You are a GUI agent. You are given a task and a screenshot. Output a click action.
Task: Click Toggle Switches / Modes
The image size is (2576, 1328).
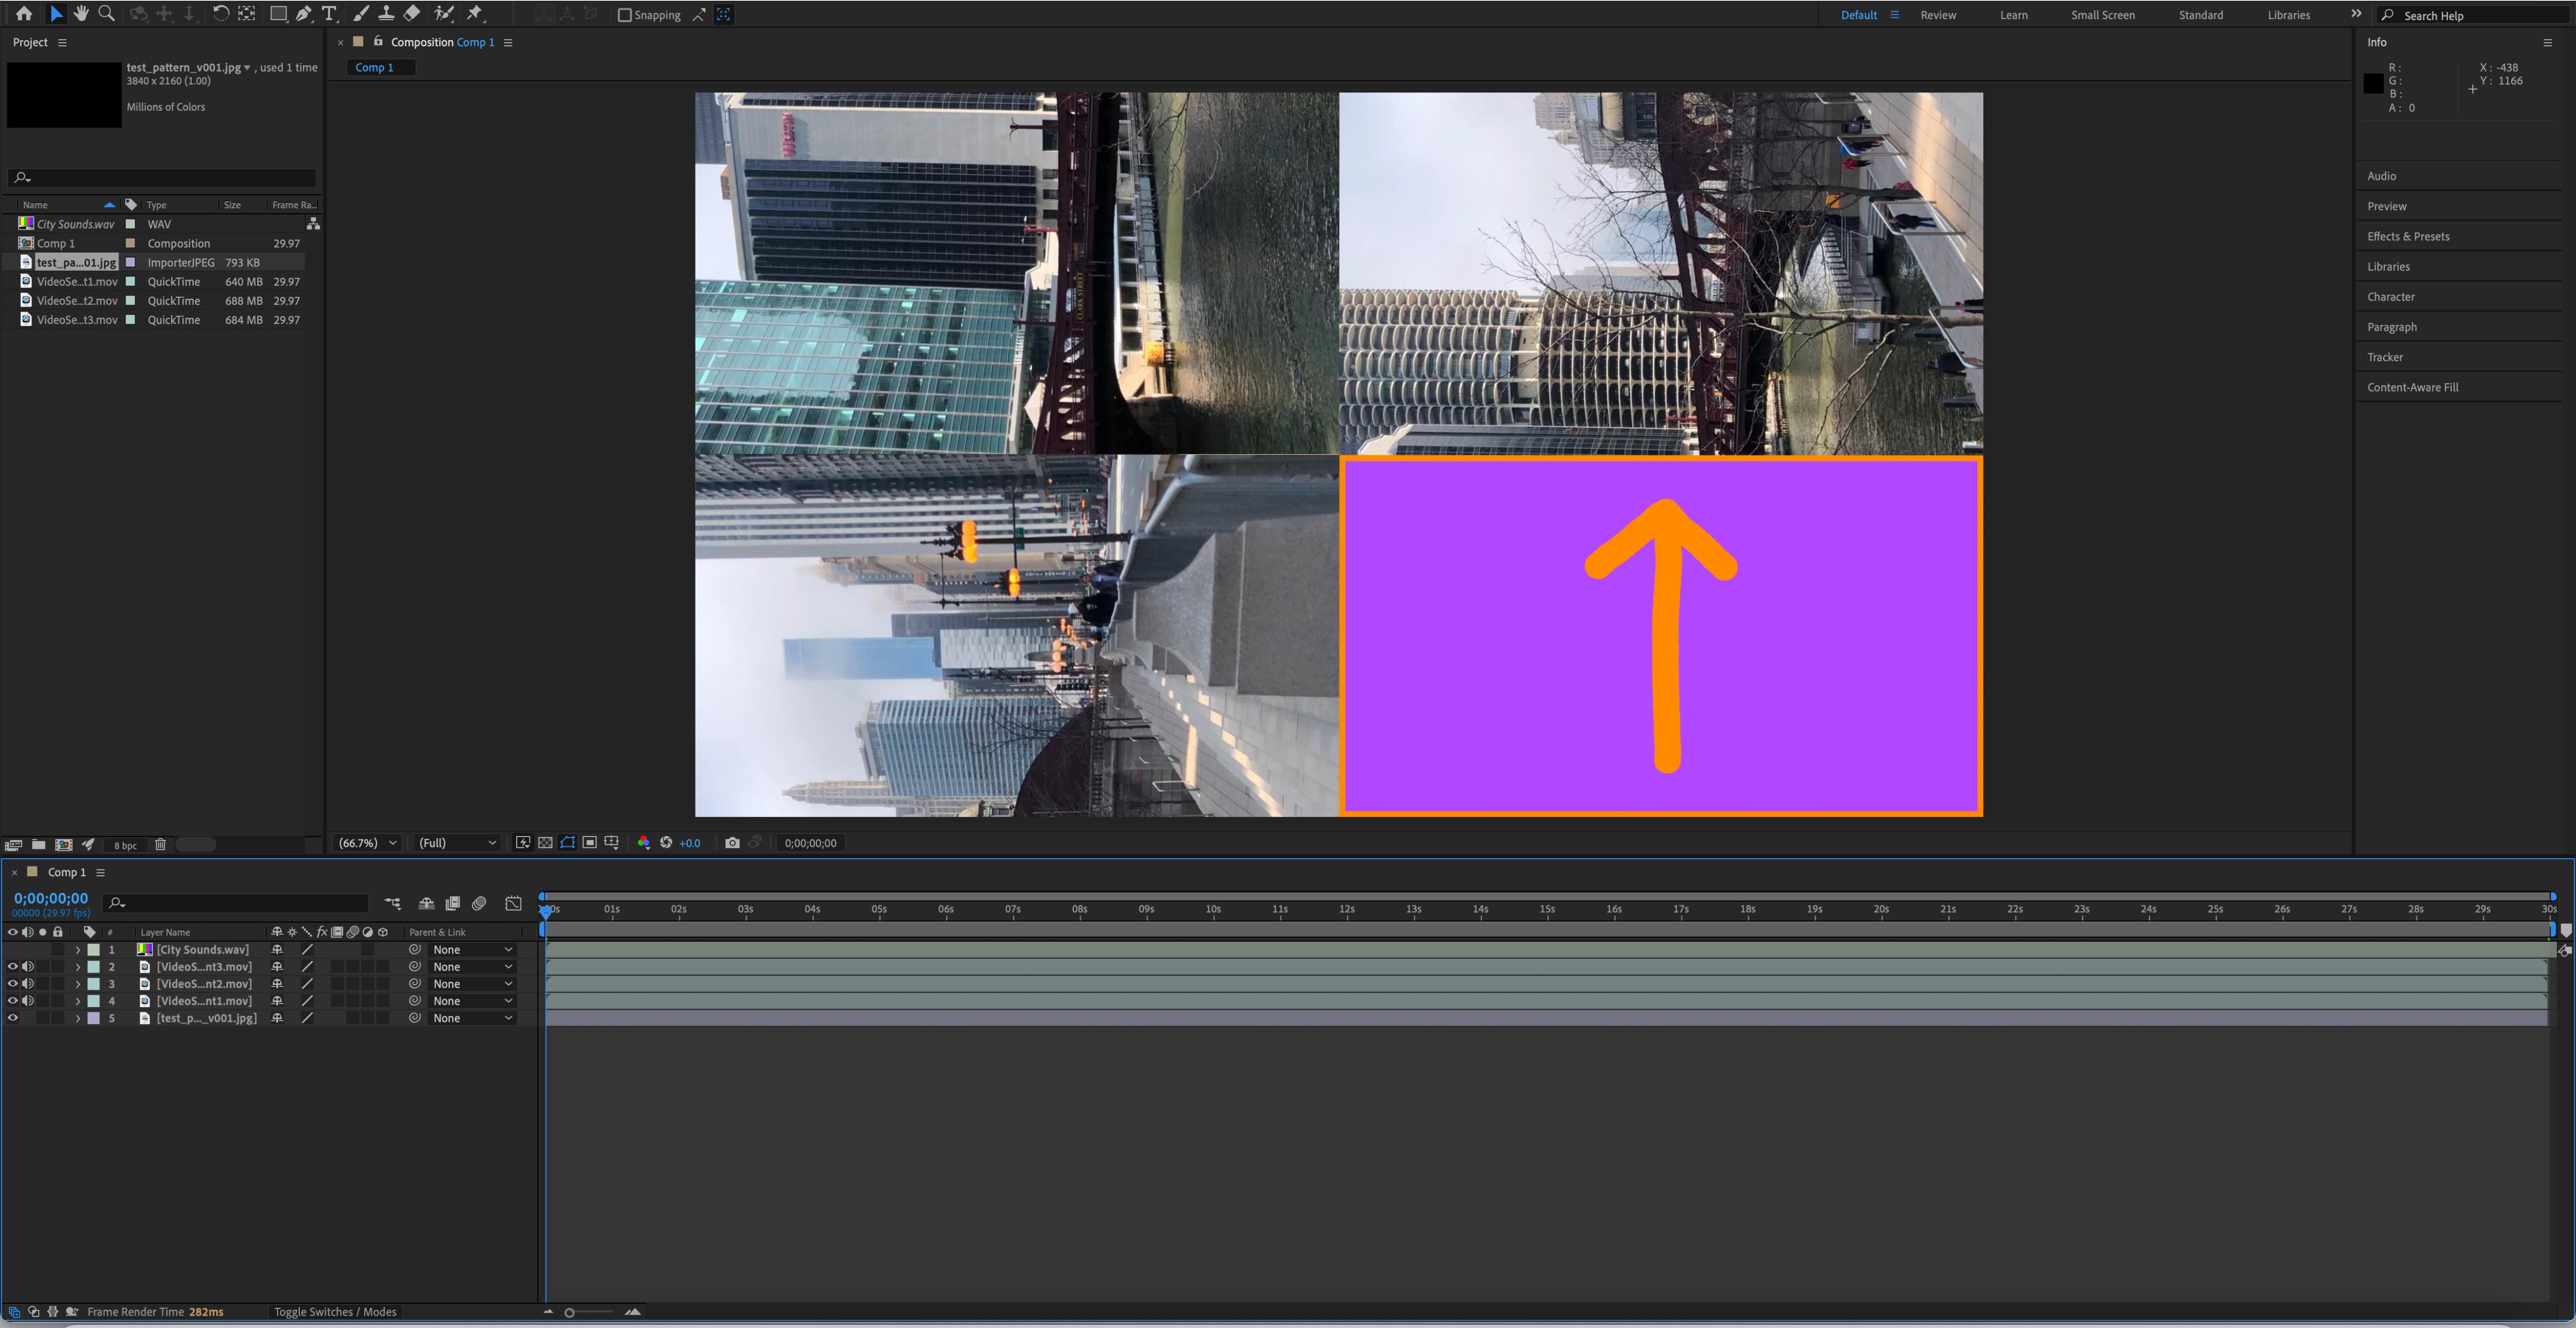tap(335, 1311)
